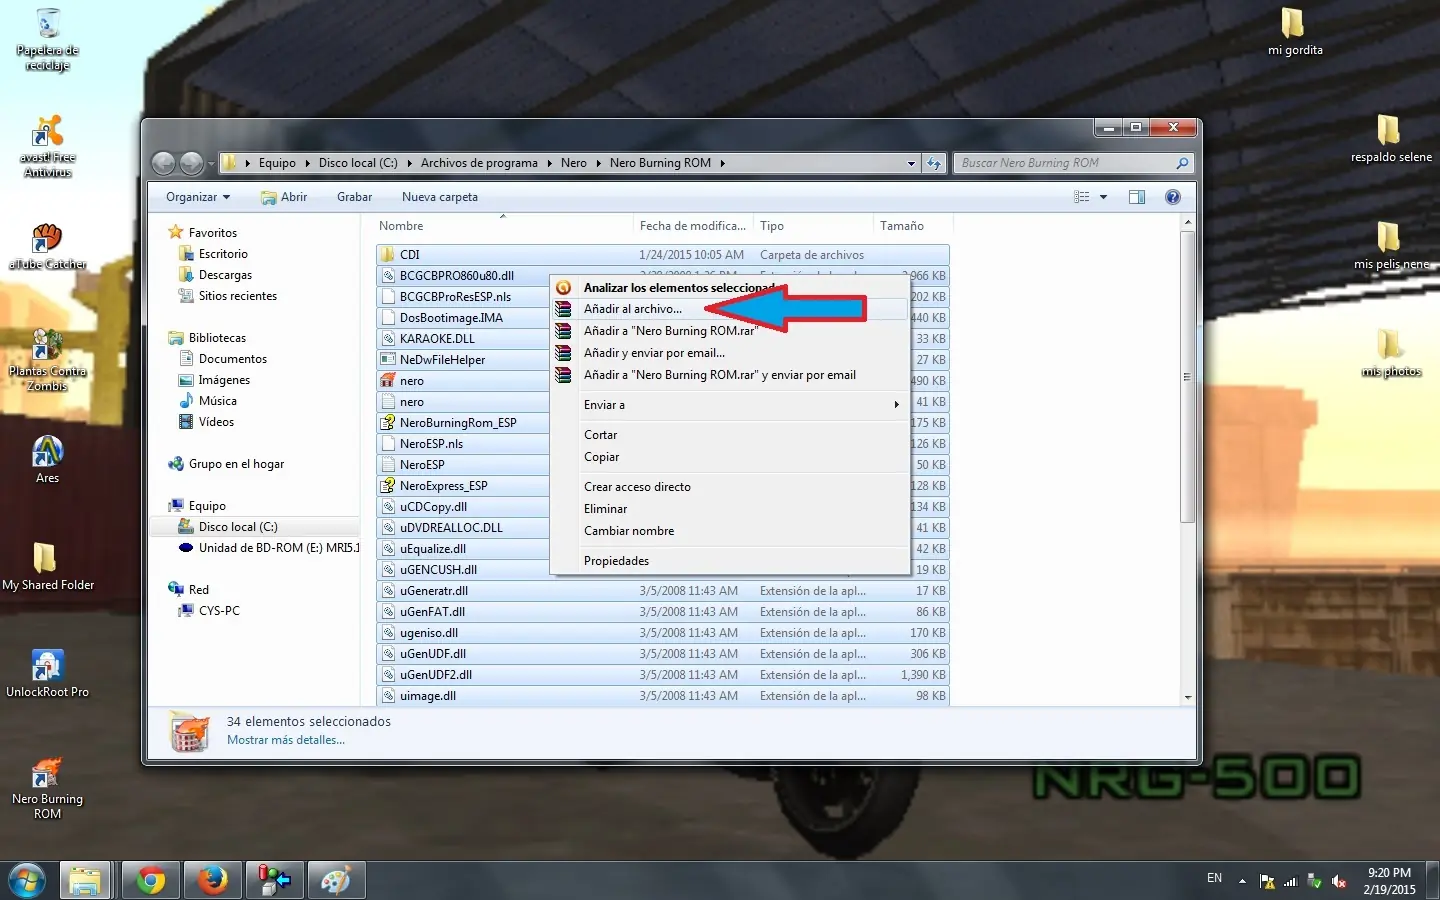Select 'Disco local (C:)' in sidebar
This screenshot has height=900, width=1440.
(238, 527)
